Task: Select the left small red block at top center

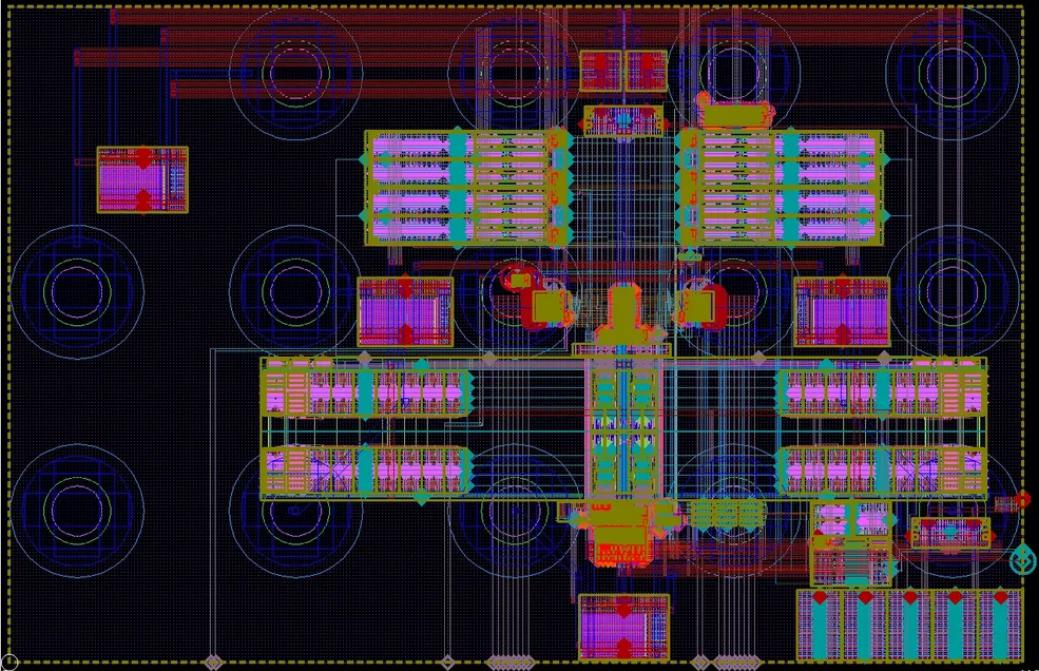Action: pyautogui.click(x=601, y=70)
